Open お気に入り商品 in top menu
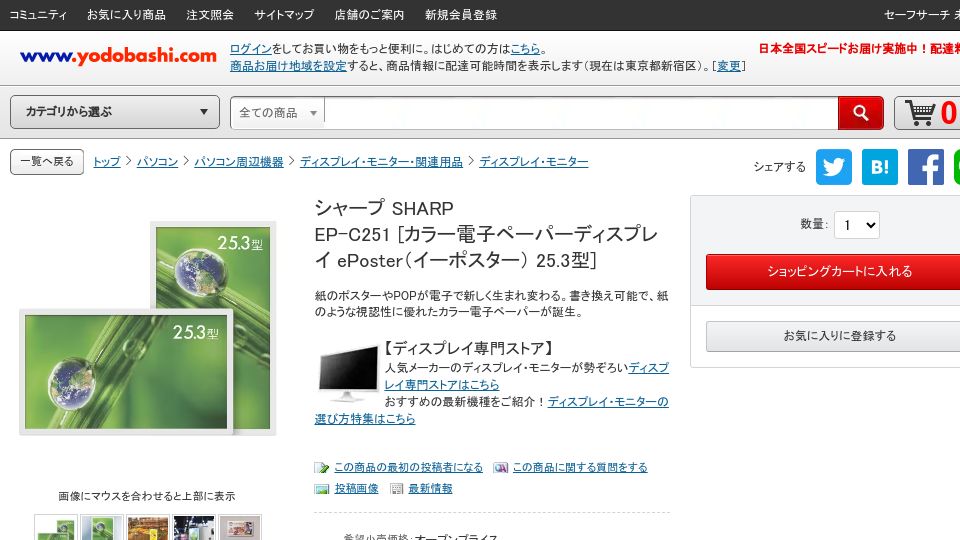 click(126, 15)
